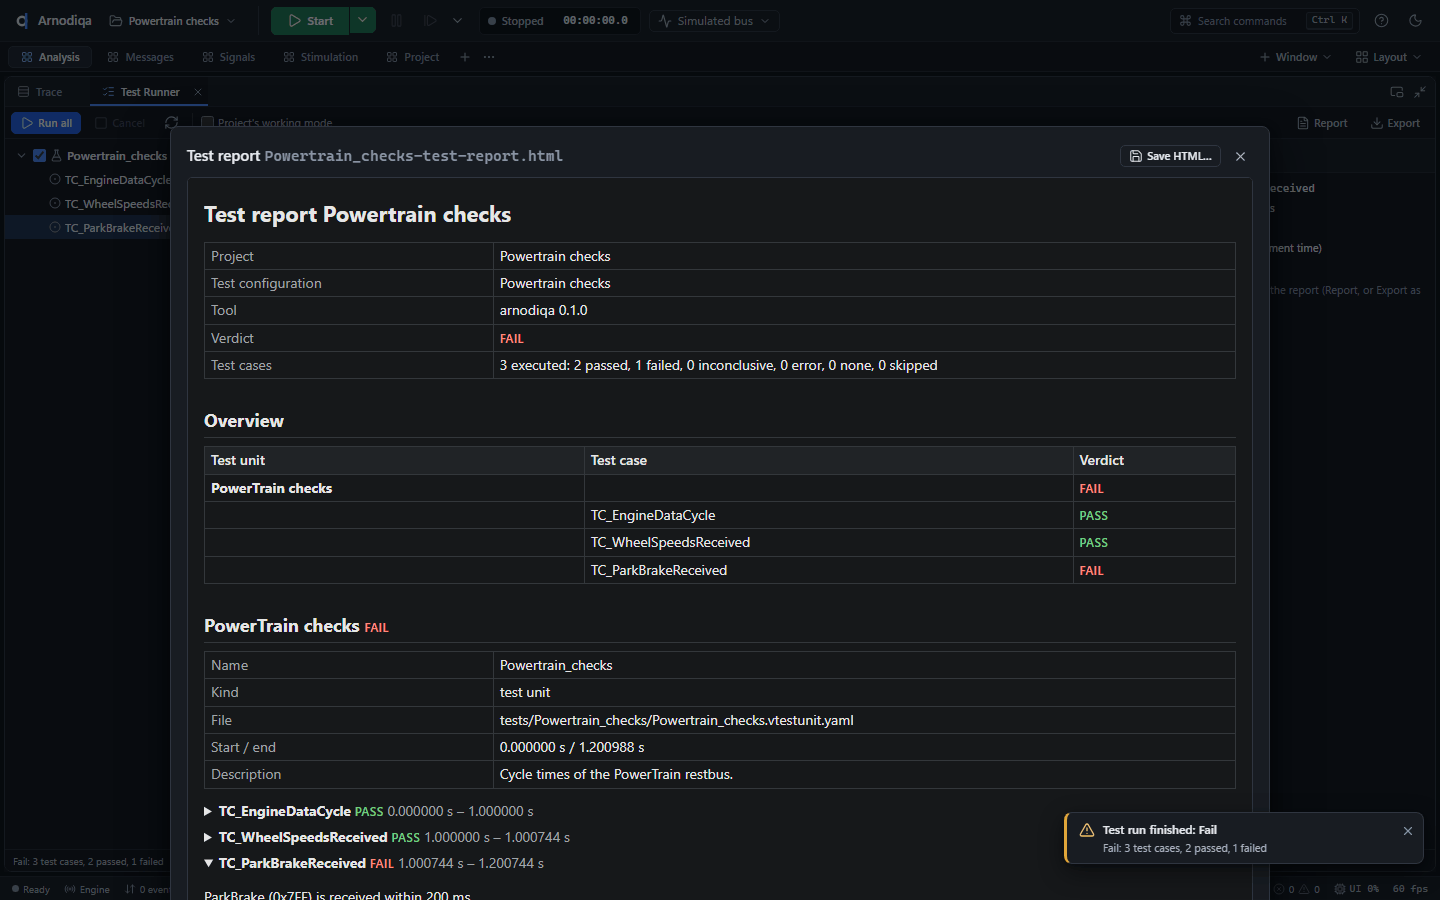Click the step-forward playback icon
Image resolution: width=1440 pixels, height=900 pixels.
(430, 21)
